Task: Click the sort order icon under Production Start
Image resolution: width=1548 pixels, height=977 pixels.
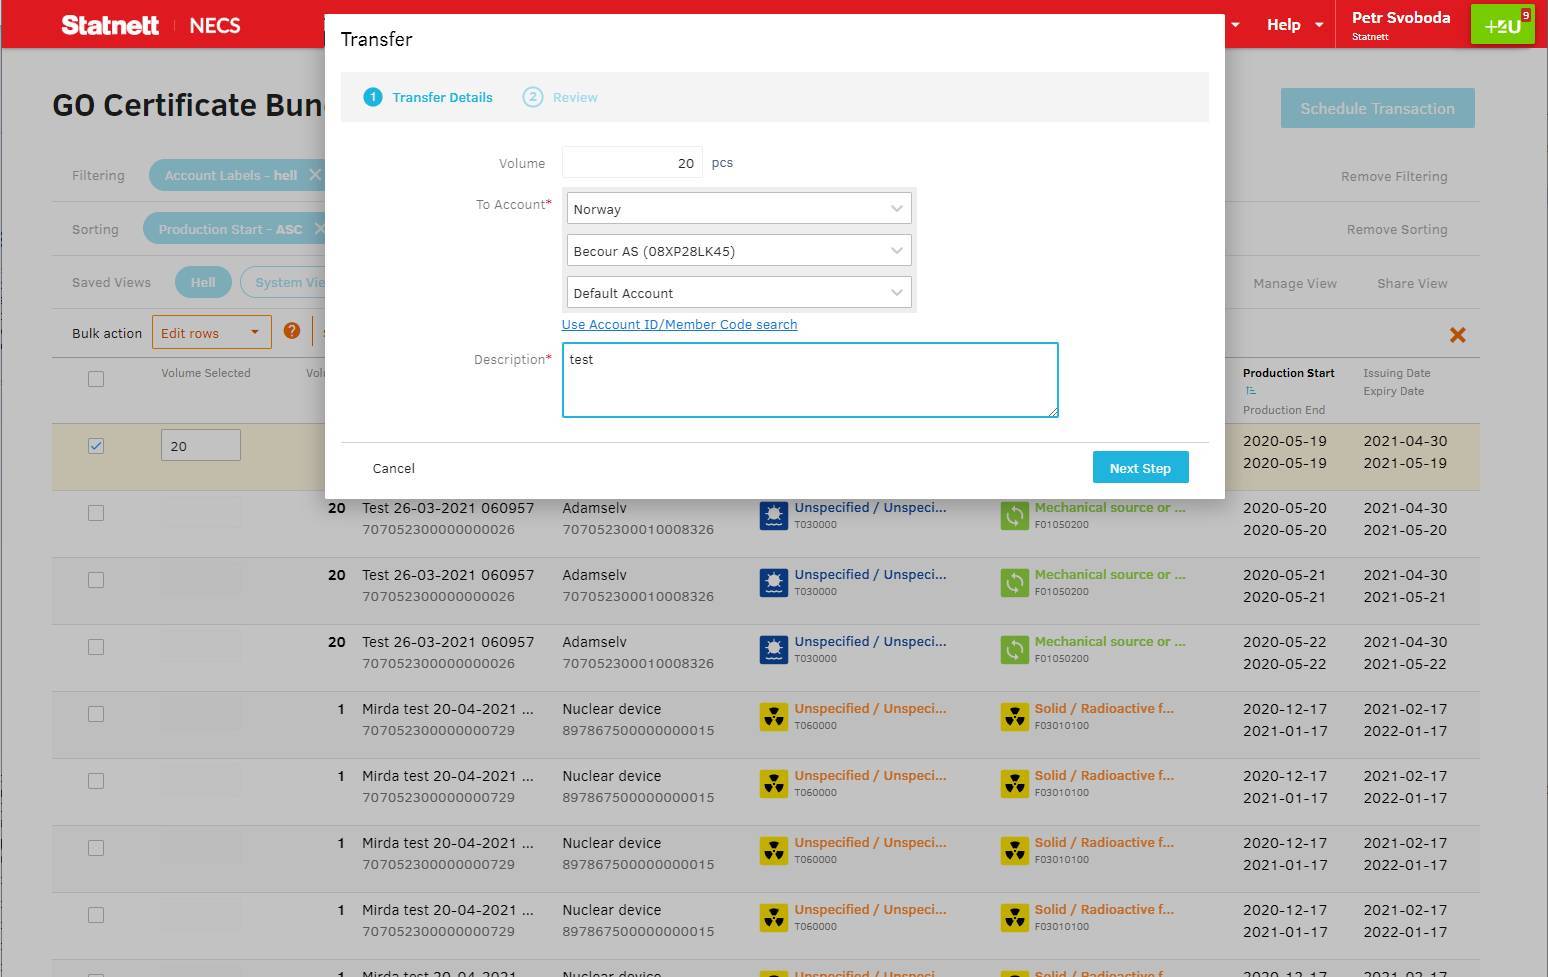Action: (1250, 391)
